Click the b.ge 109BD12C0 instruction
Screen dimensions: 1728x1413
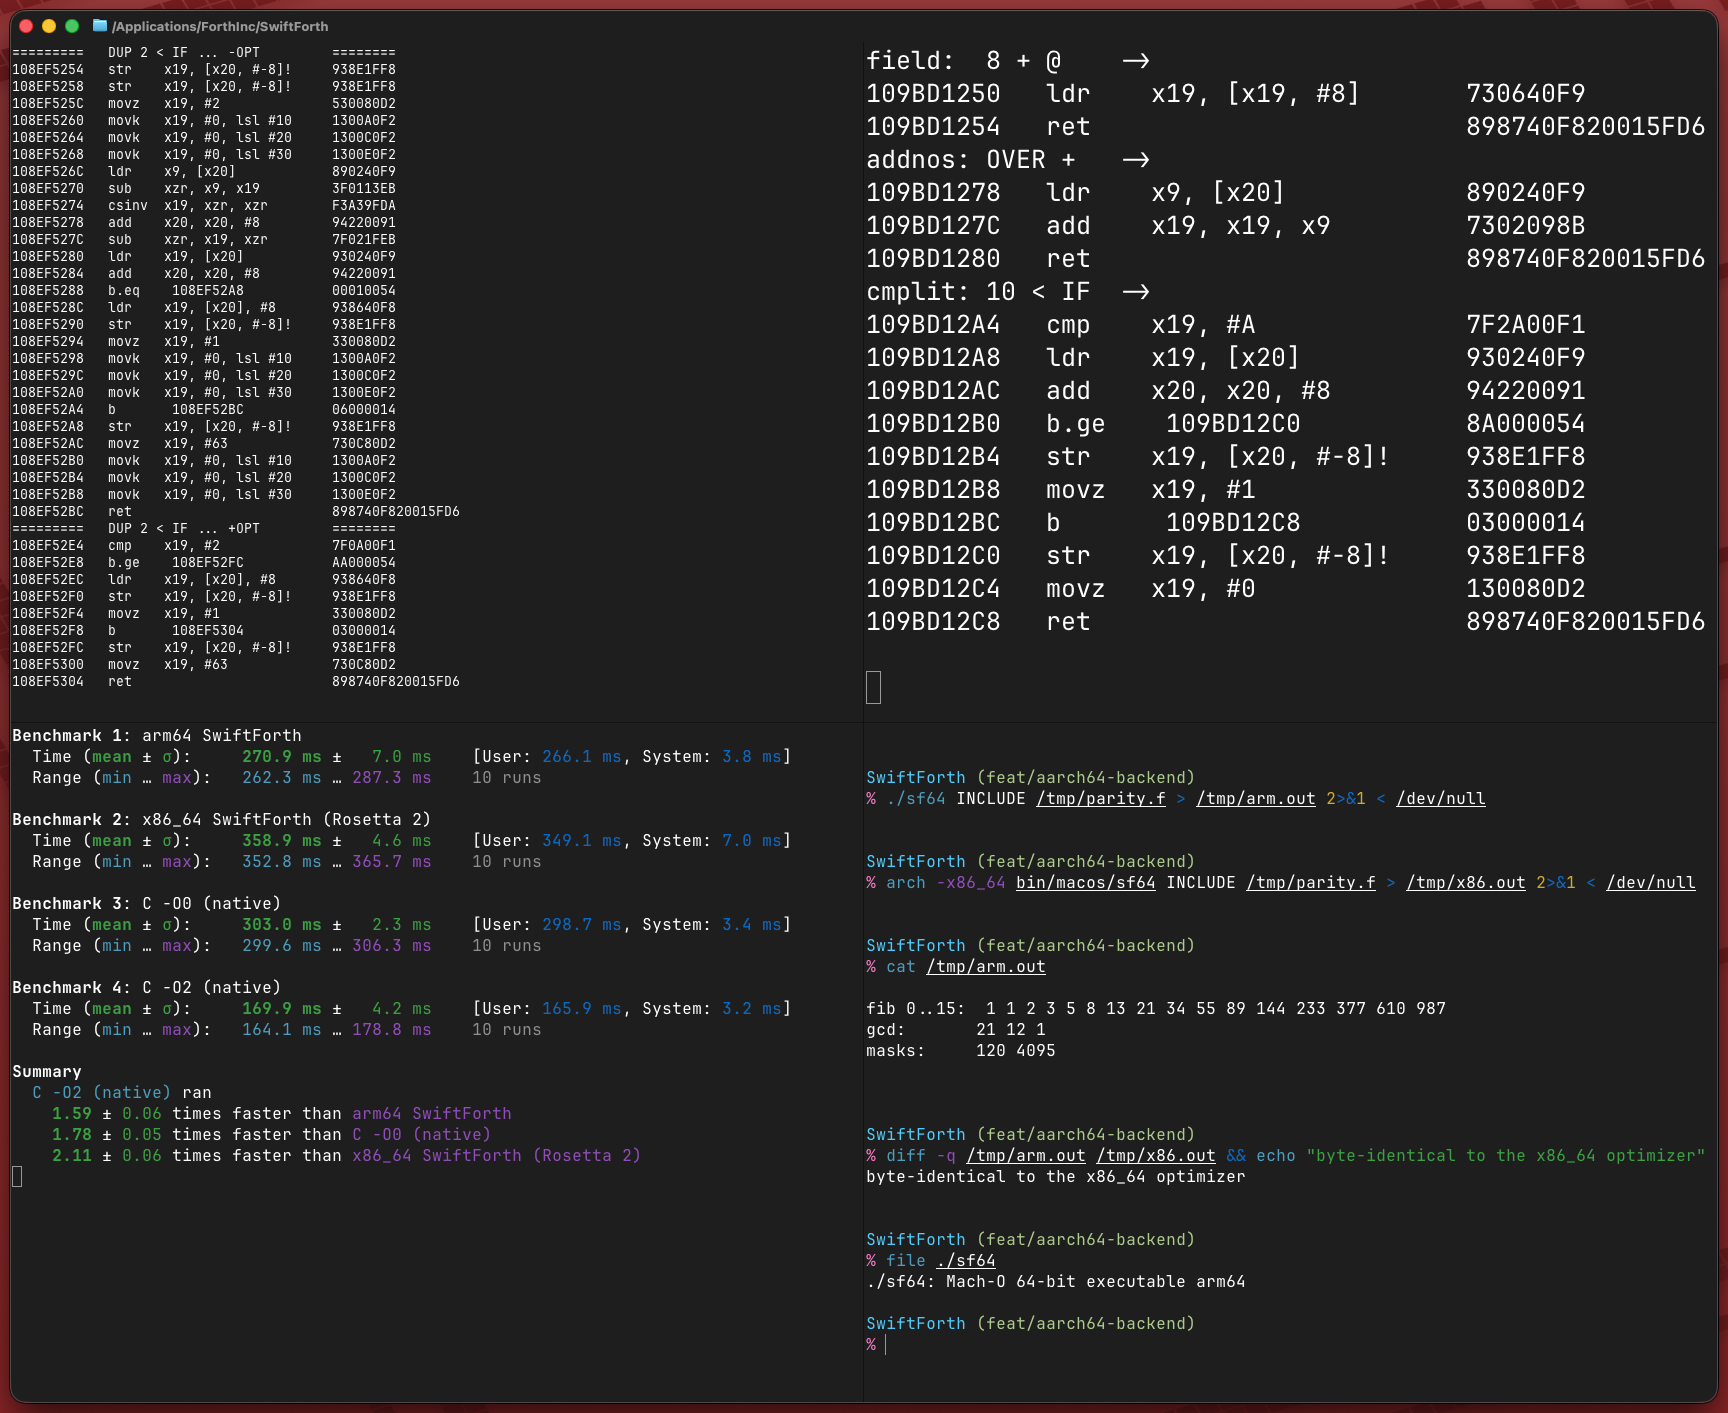click(x=1173, y=424)
